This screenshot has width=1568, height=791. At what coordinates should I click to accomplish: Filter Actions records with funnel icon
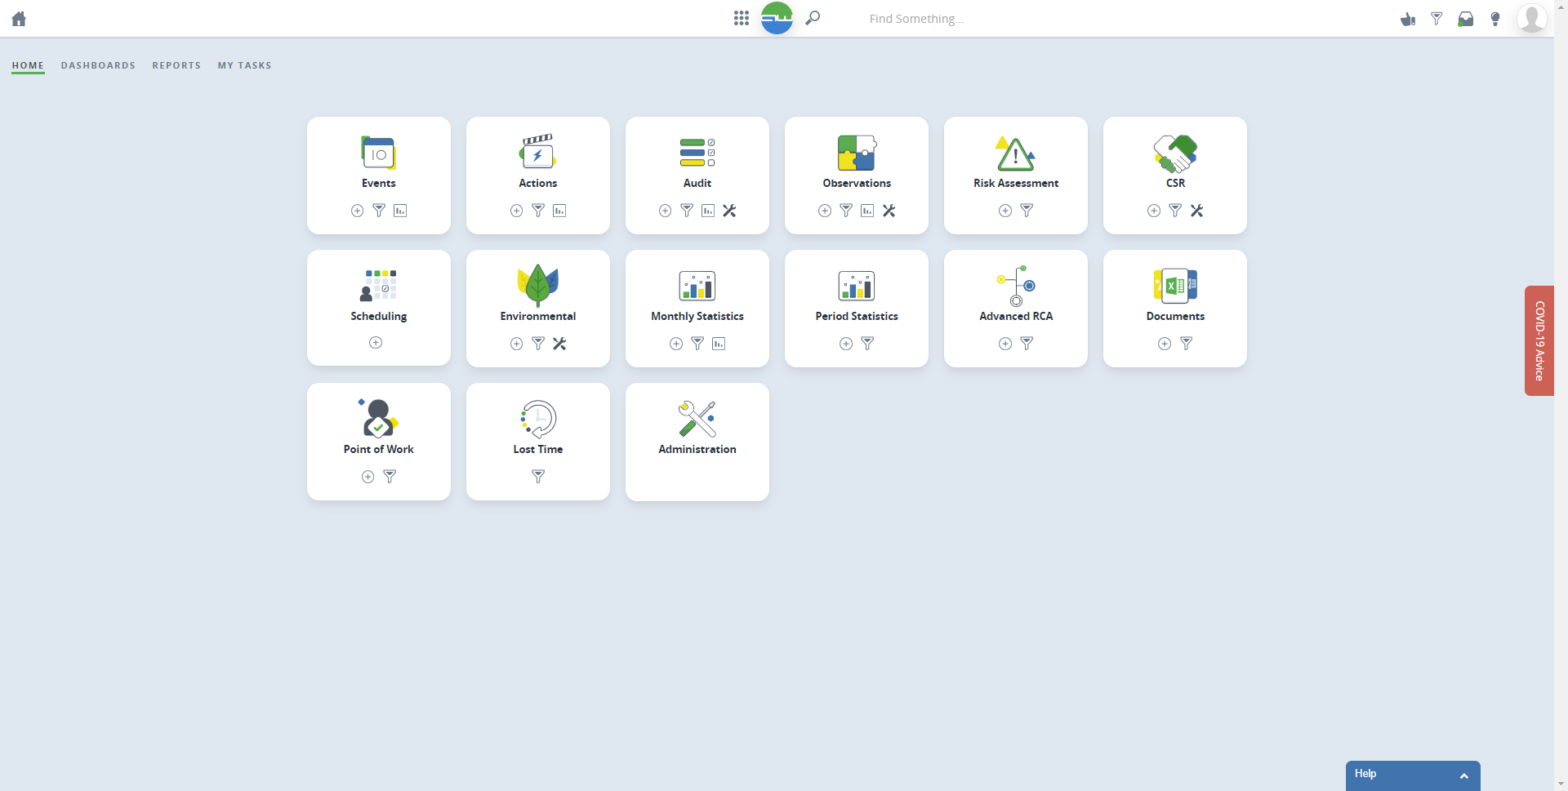click(538, 211)
